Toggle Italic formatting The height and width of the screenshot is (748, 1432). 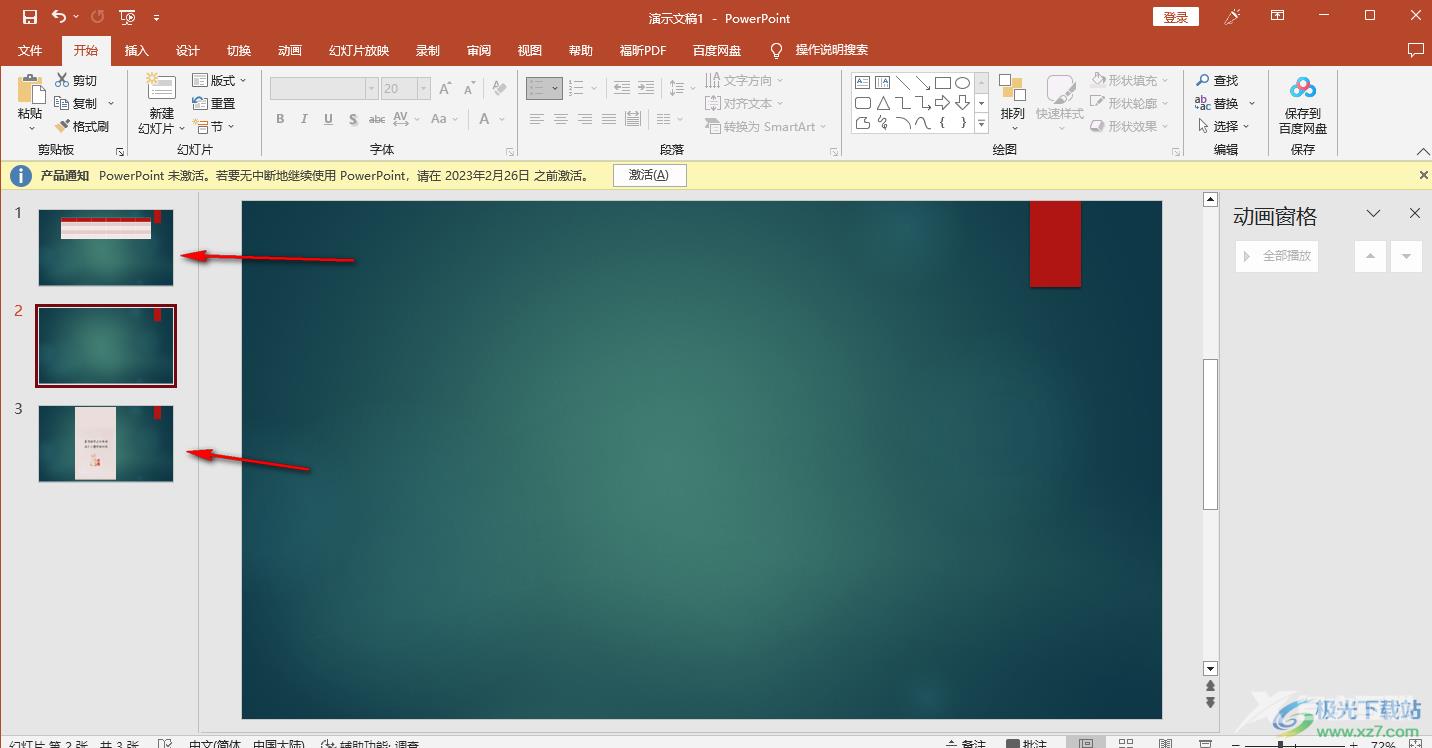point(304,119)
